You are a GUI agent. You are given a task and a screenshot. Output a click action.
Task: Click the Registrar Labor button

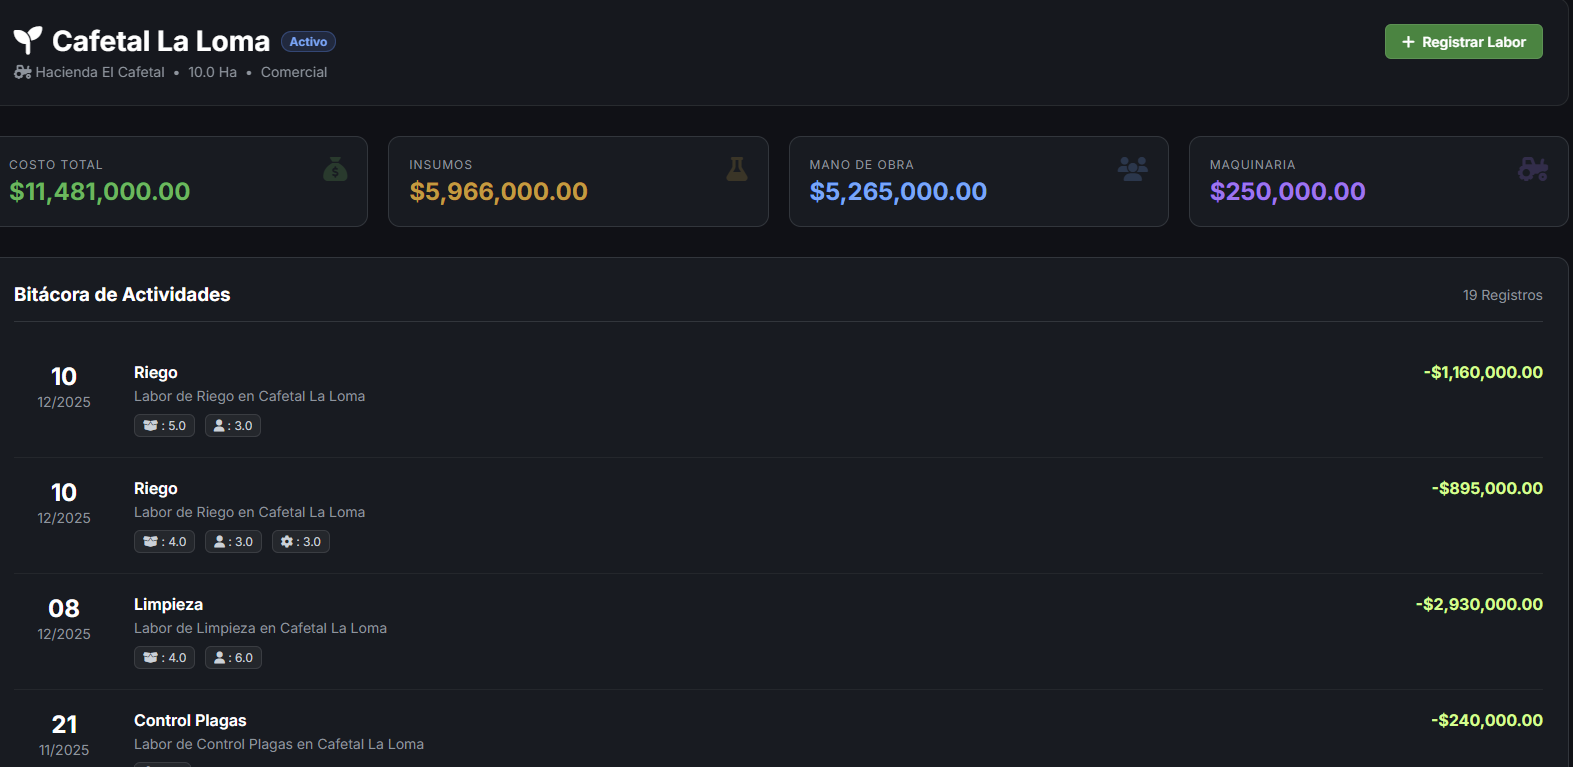[x=1463, y=42]
